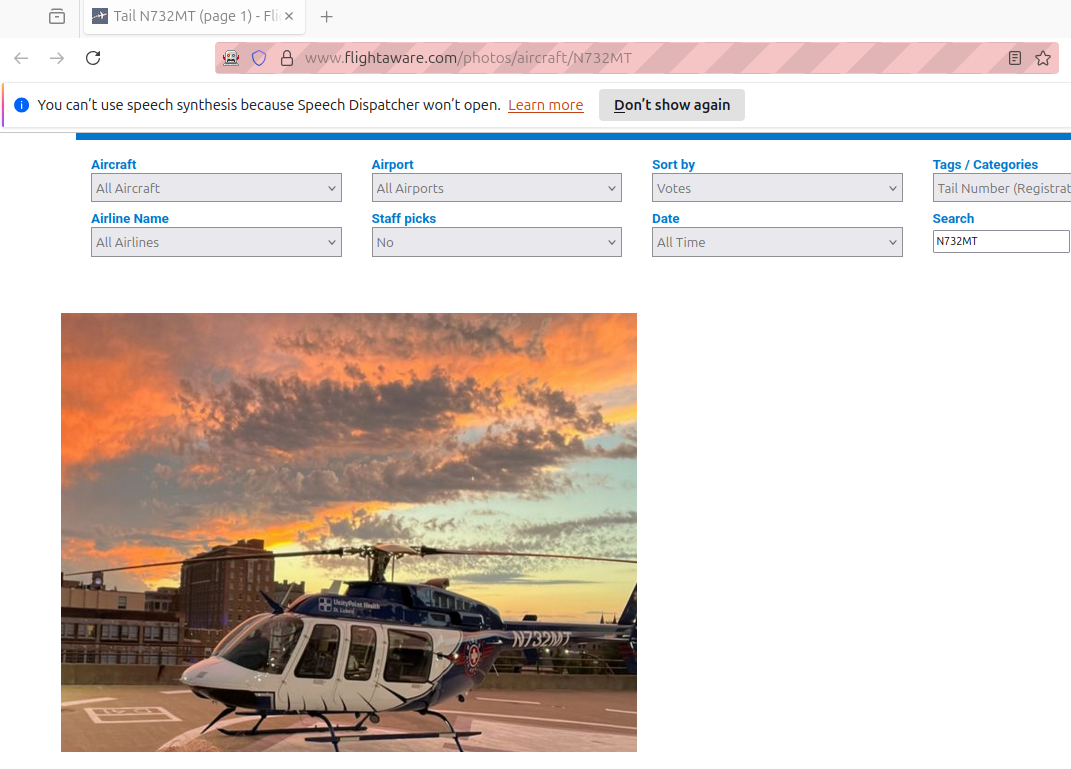Image resolution: width=1071 pixels, height=769 pixels.
Task: Click the list all tabs icon
Action: (x=57, y=17)
